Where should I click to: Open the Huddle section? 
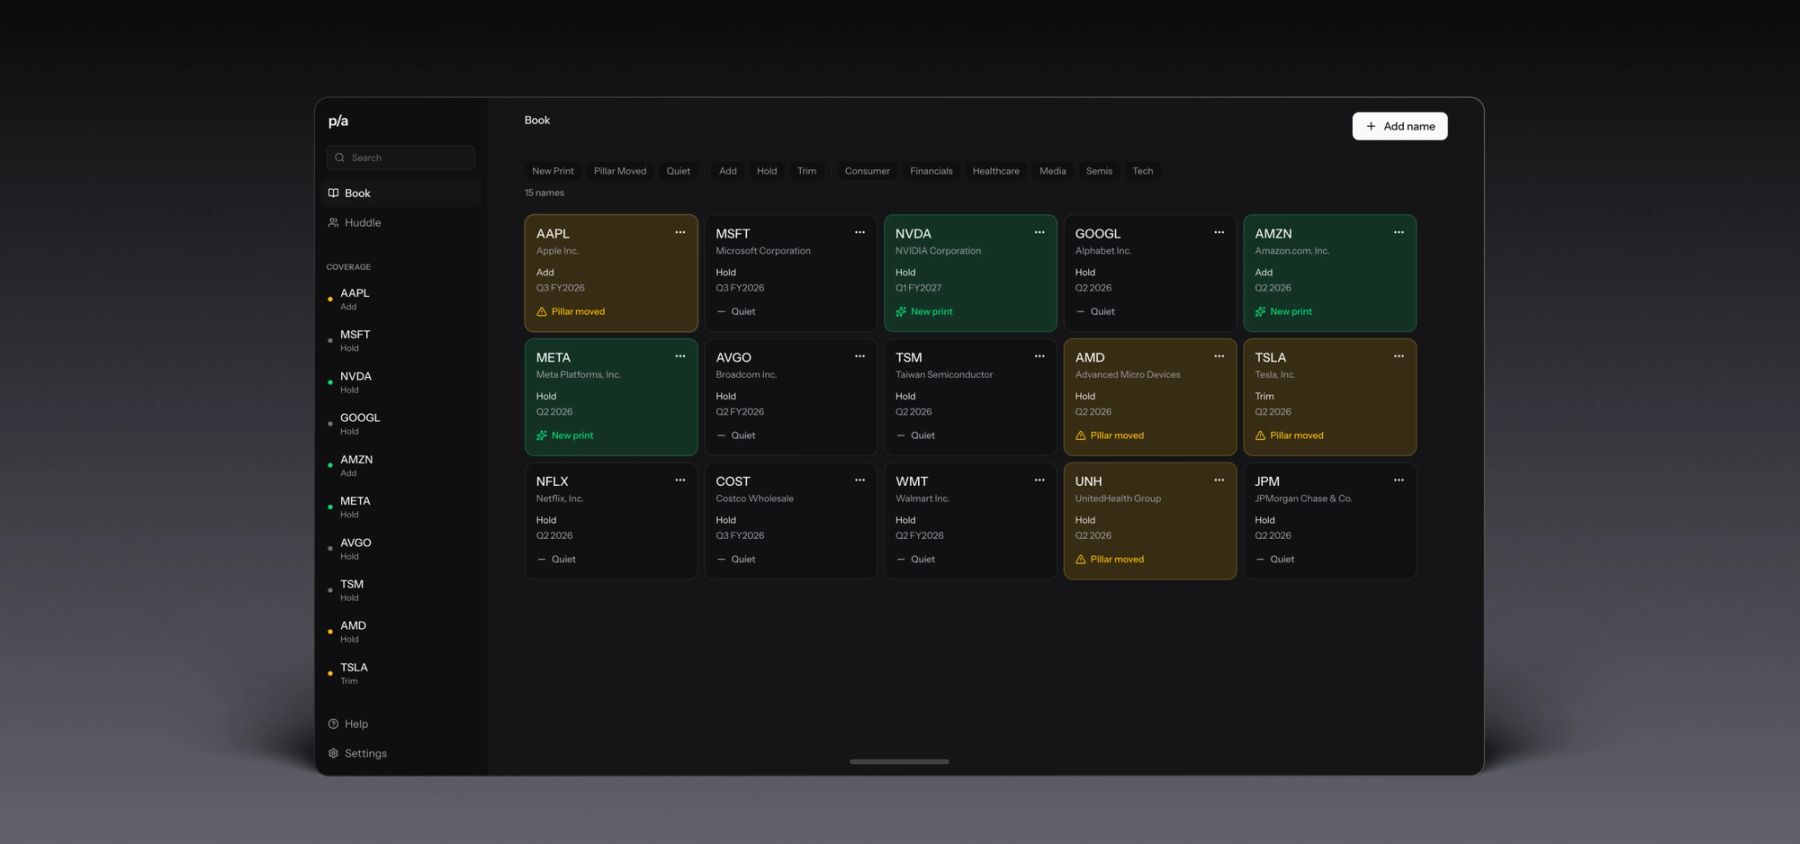tap(401, 223)
